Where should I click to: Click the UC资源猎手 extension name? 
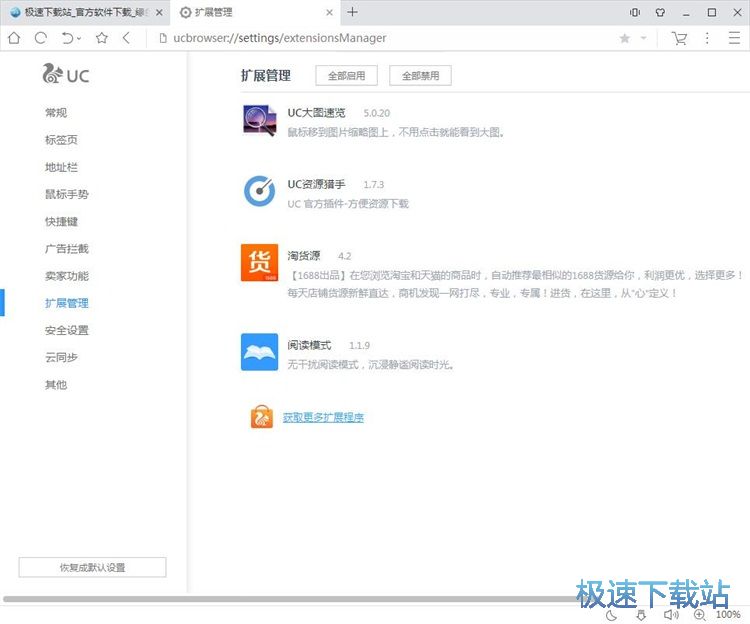316,184
